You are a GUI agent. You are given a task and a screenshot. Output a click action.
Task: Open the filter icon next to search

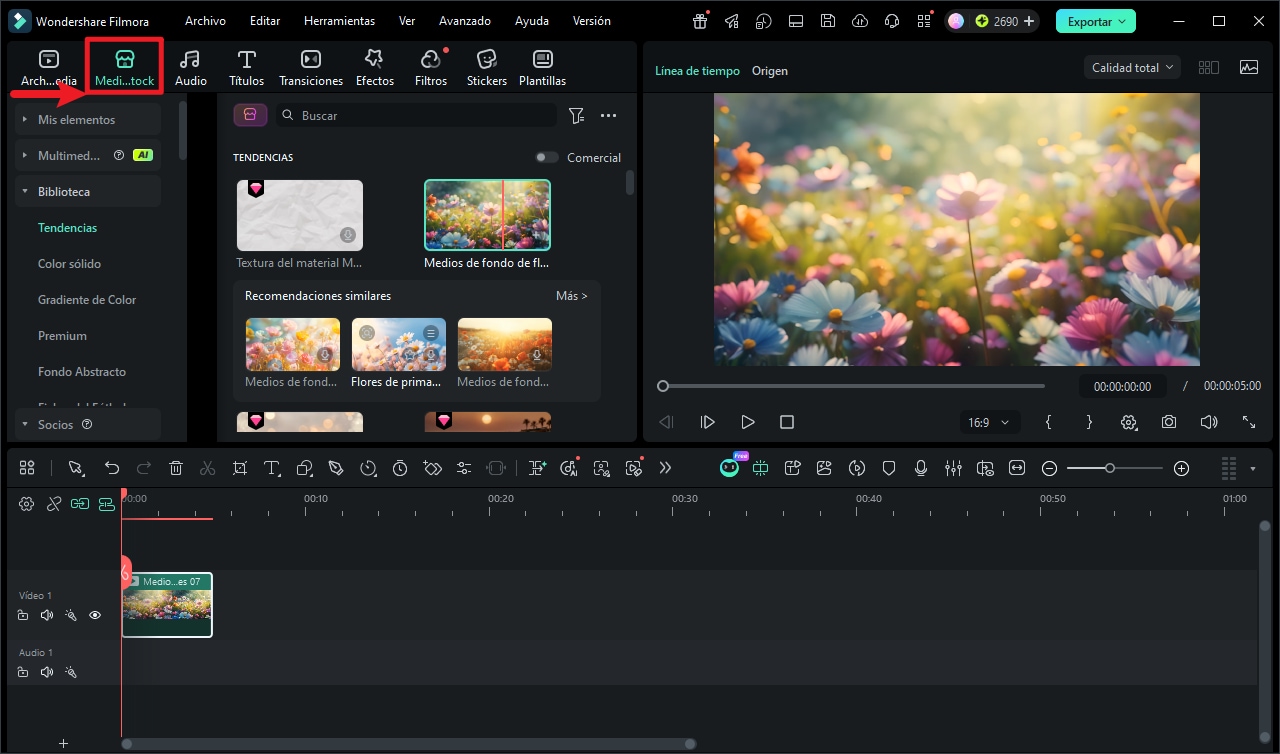(x=576, y=116)
